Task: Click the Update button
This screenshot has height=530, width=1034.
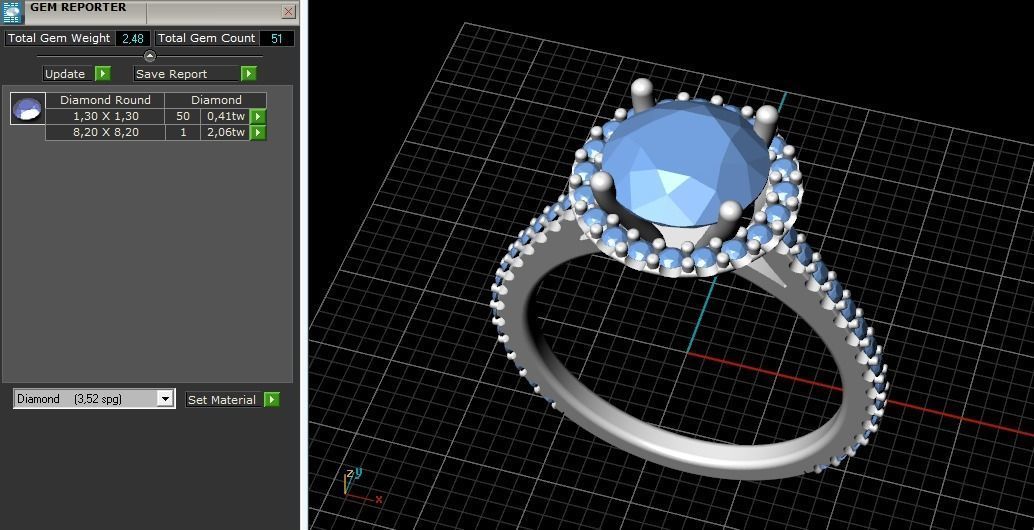Action: click(x=65, y=74)
